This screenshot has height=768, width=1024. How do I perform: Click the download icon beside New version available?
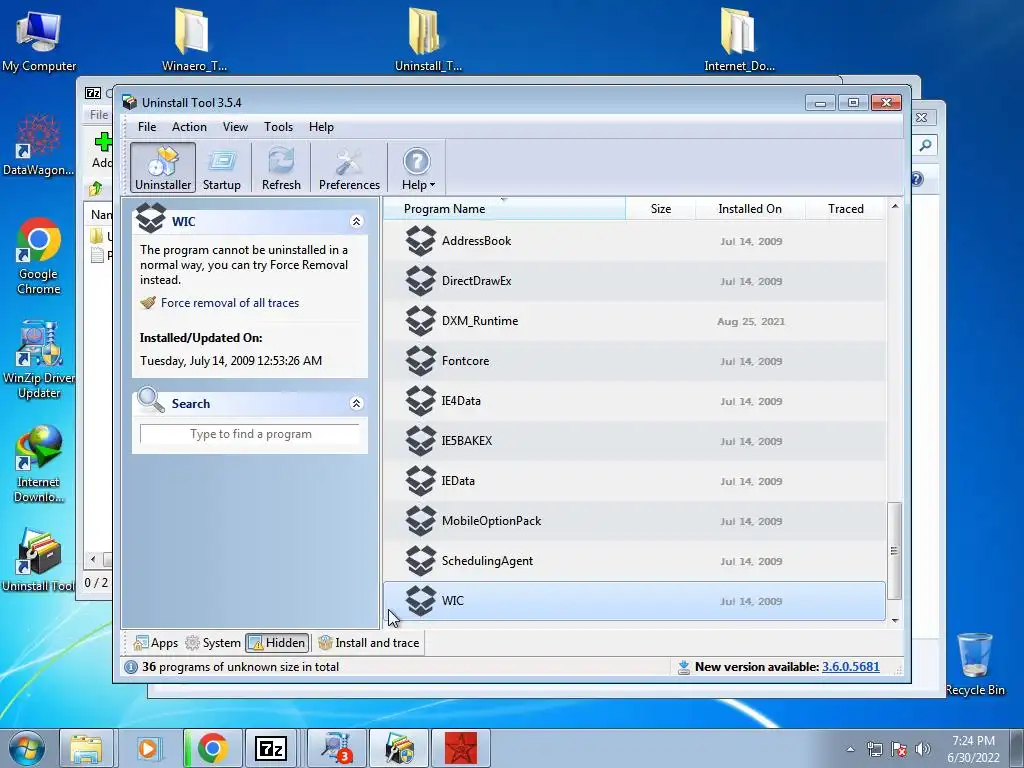click(x=684, y=667)
